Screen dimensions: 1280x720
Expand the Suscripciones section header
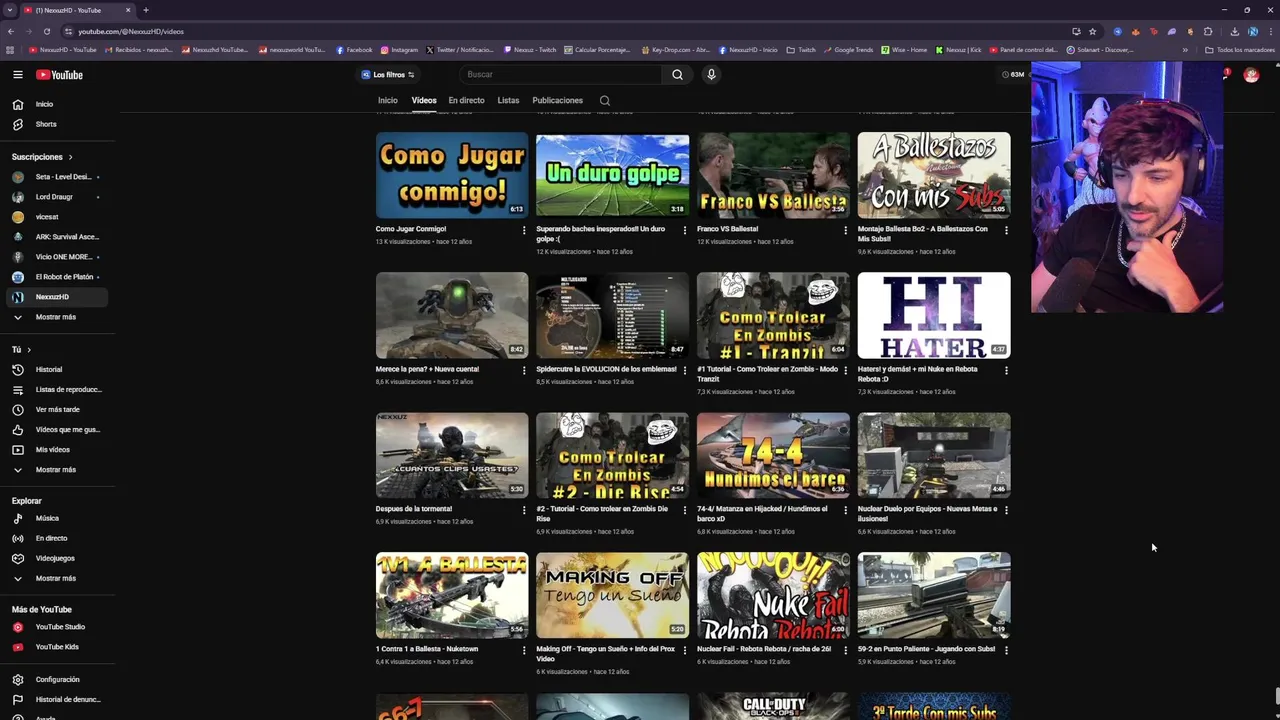(x=42, y=157)
